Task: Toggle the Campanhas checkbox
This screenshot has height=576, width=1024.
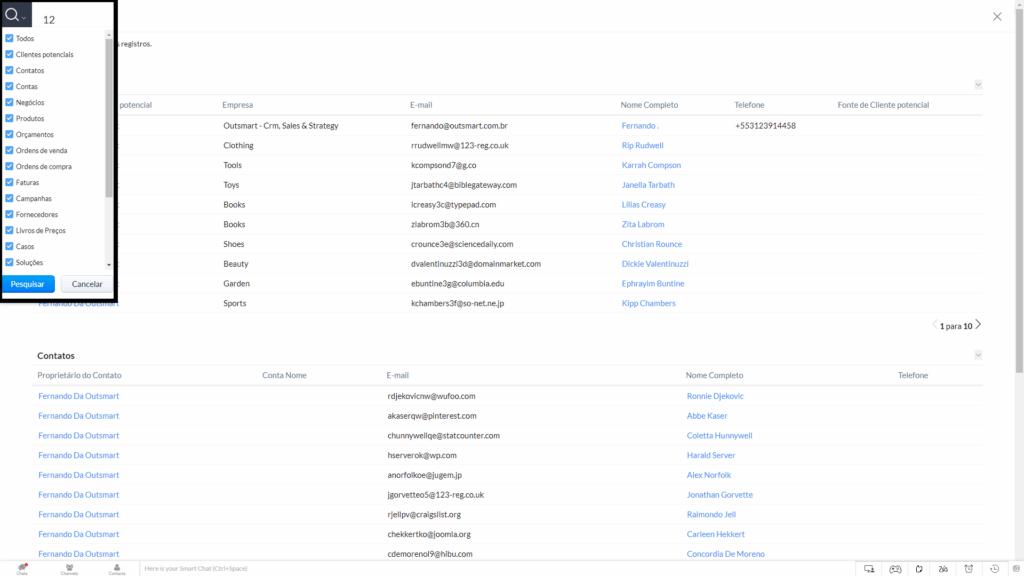Action: (x=9, y=199)
